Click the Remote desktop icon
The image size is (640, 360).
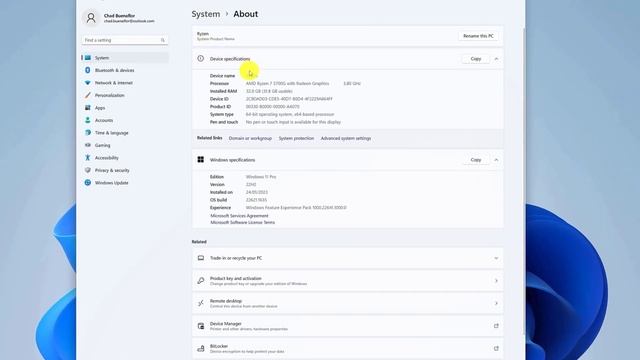click(201, 303)
